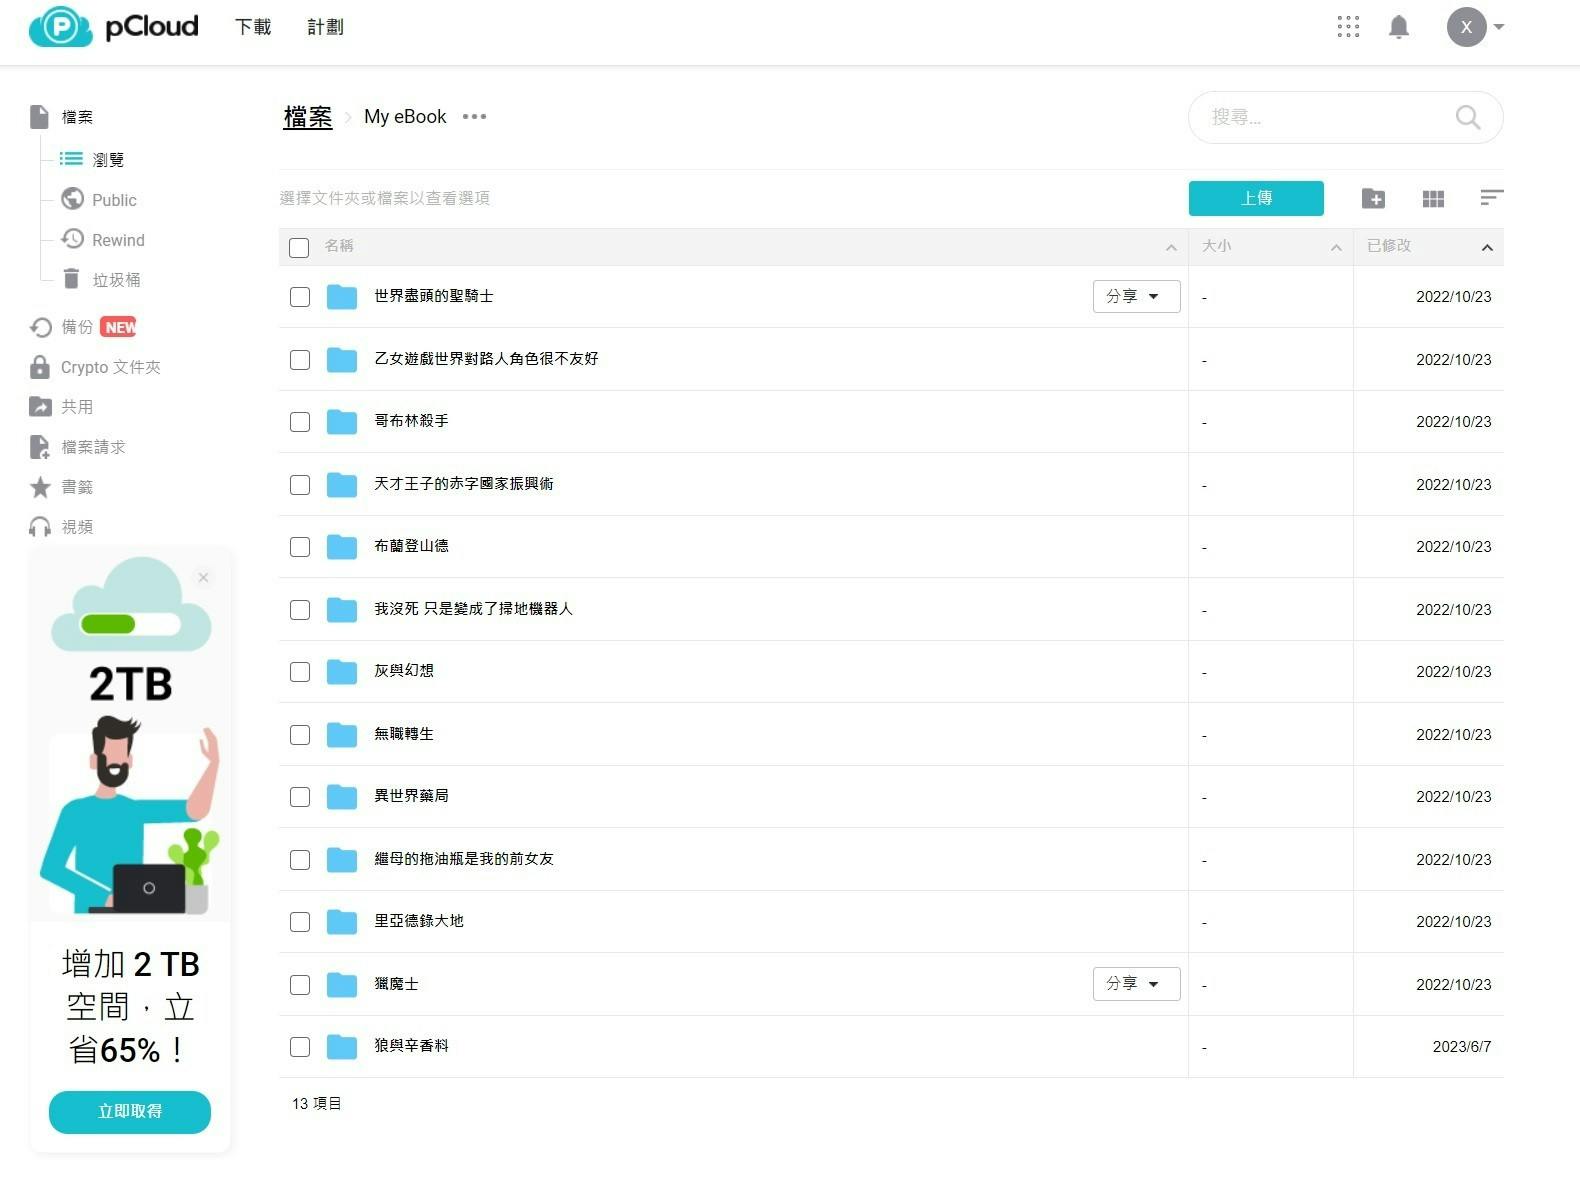Open the Crypto 文件夾 lock item
The height and width of the screenshot is (1180, 1580).
click(110, 367)
